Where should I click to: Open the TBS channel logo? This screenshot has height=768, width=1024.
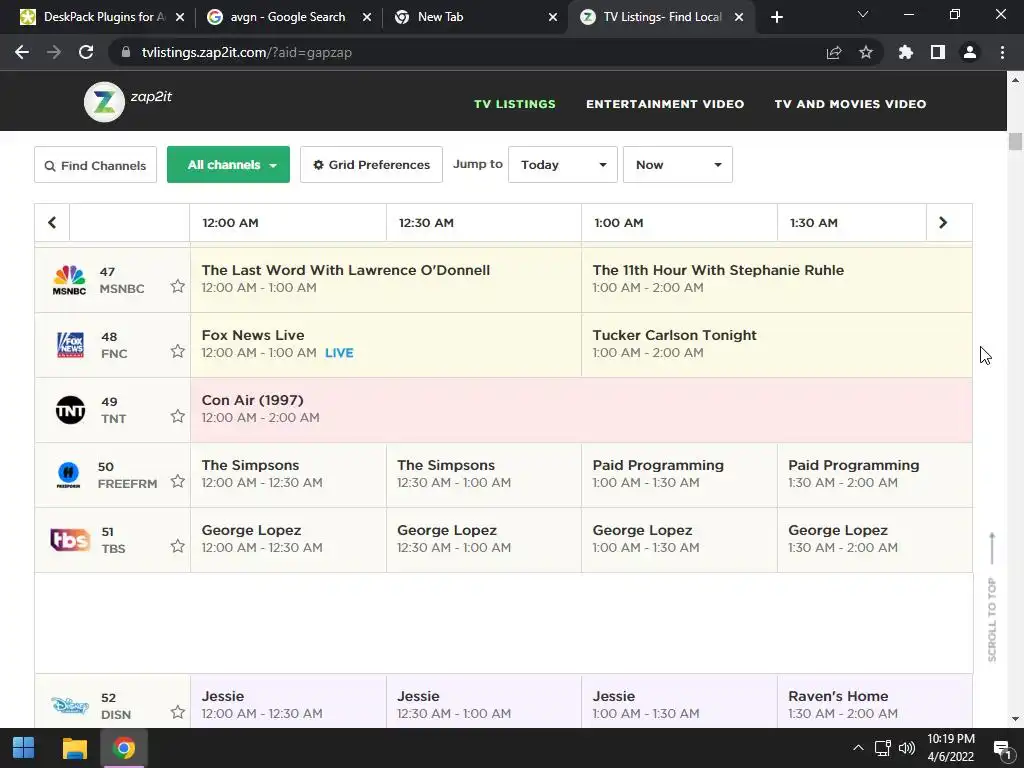(x=70, y=540)
